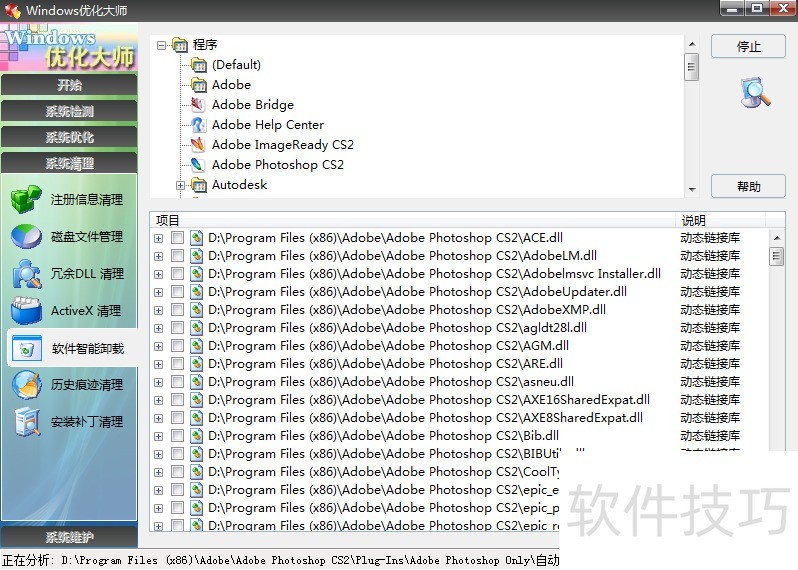Click the ActiveX 清理 icon
798x570 pixels.
click(26, 310)
